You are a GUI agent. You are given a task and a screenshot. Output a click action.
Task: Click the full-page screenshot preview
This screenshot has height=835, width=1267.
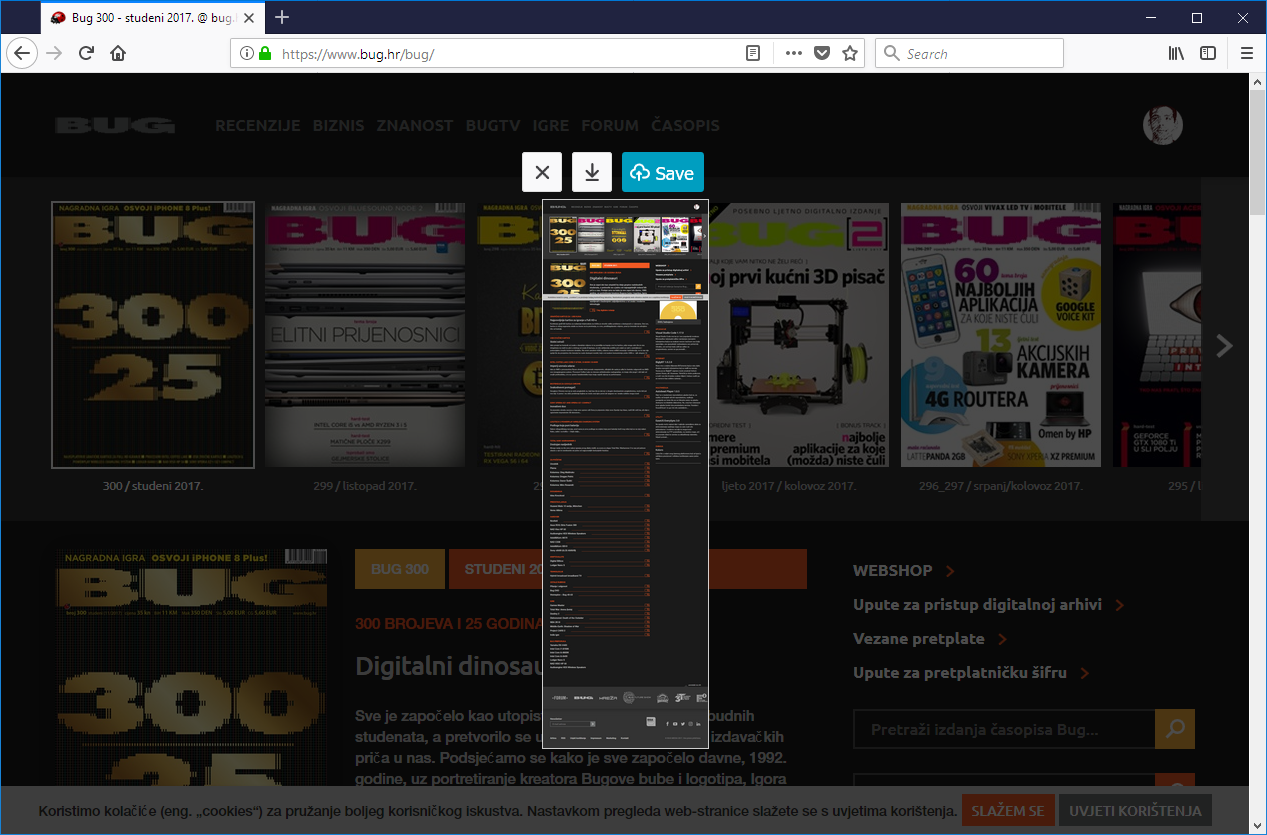coord(625,473)
